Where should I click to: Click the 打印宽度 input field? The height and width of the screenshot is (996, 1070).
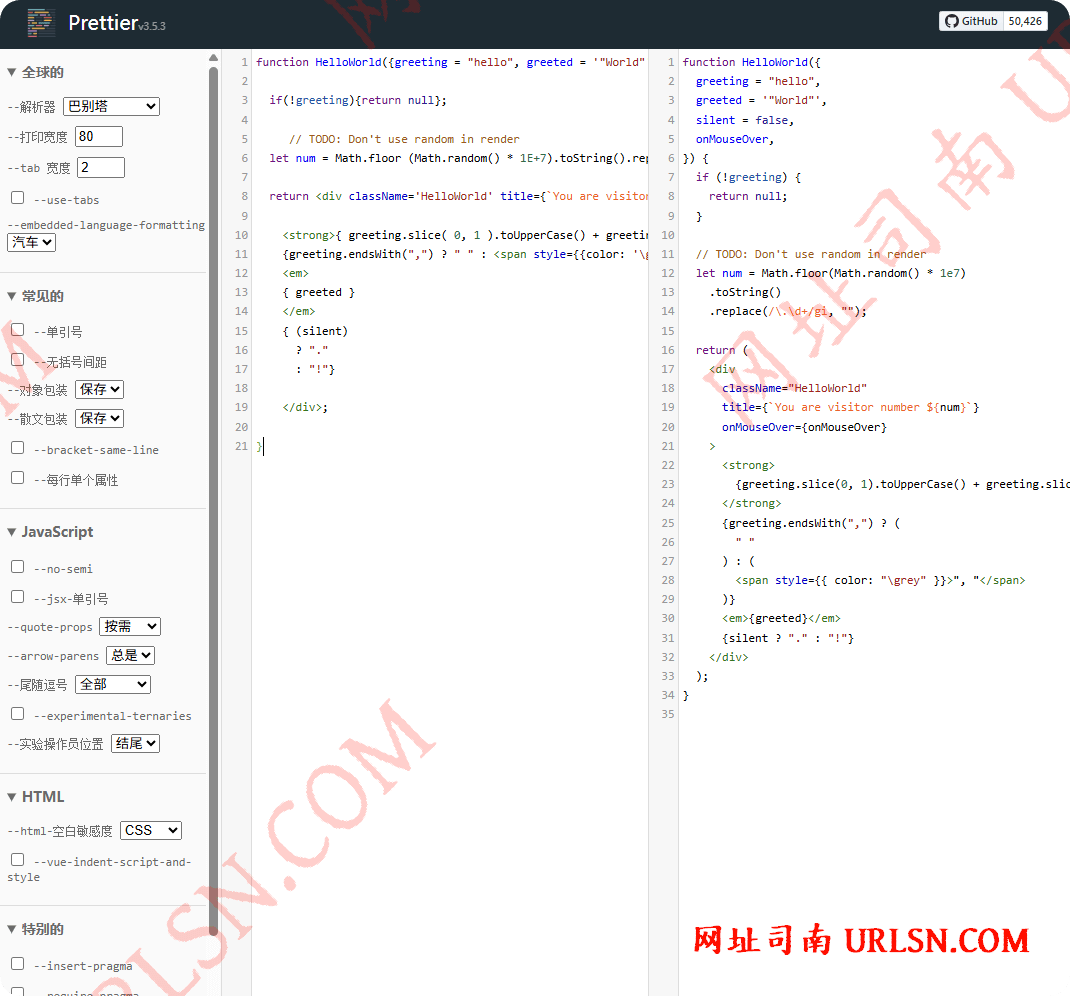[99, 136]
